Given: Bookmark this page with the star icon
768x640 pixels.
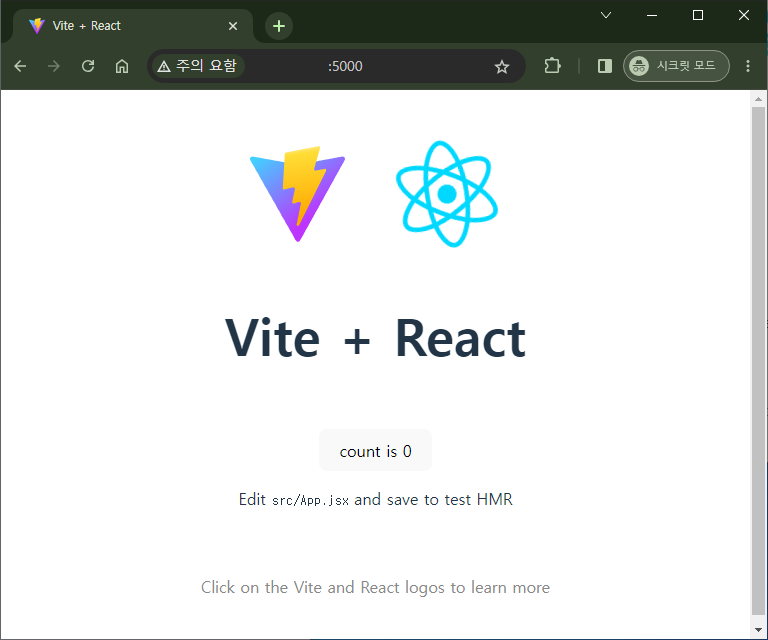Looking at the screenshot, I should coord(502,67).
